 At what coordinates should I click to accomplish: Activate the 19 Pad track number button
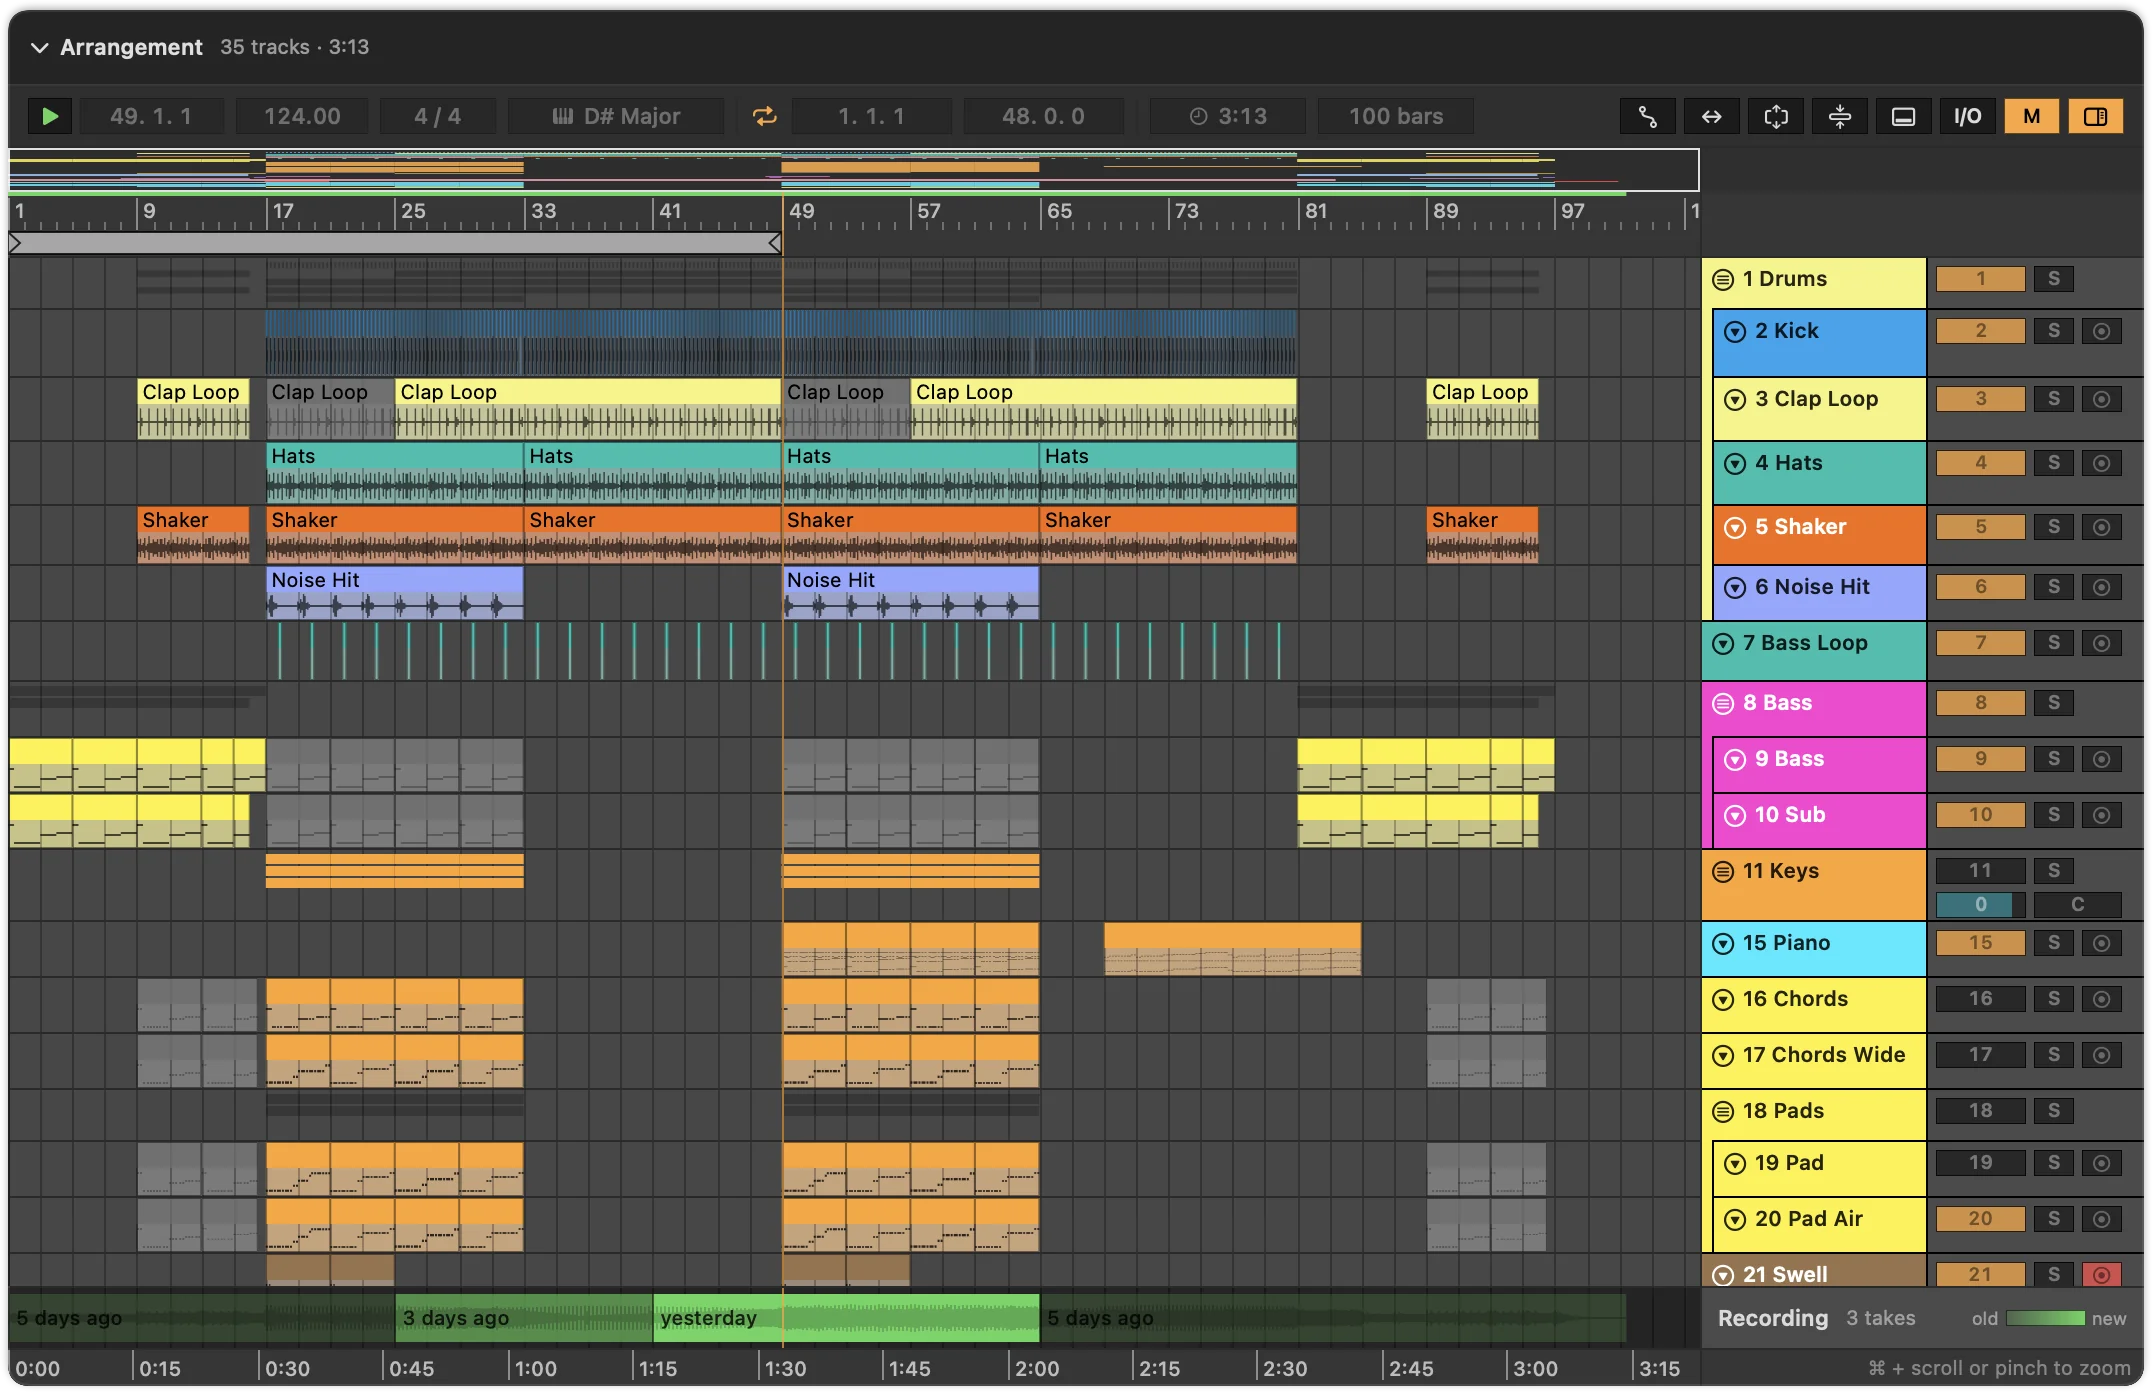pyautogui.click(x=1980, y=1163)
